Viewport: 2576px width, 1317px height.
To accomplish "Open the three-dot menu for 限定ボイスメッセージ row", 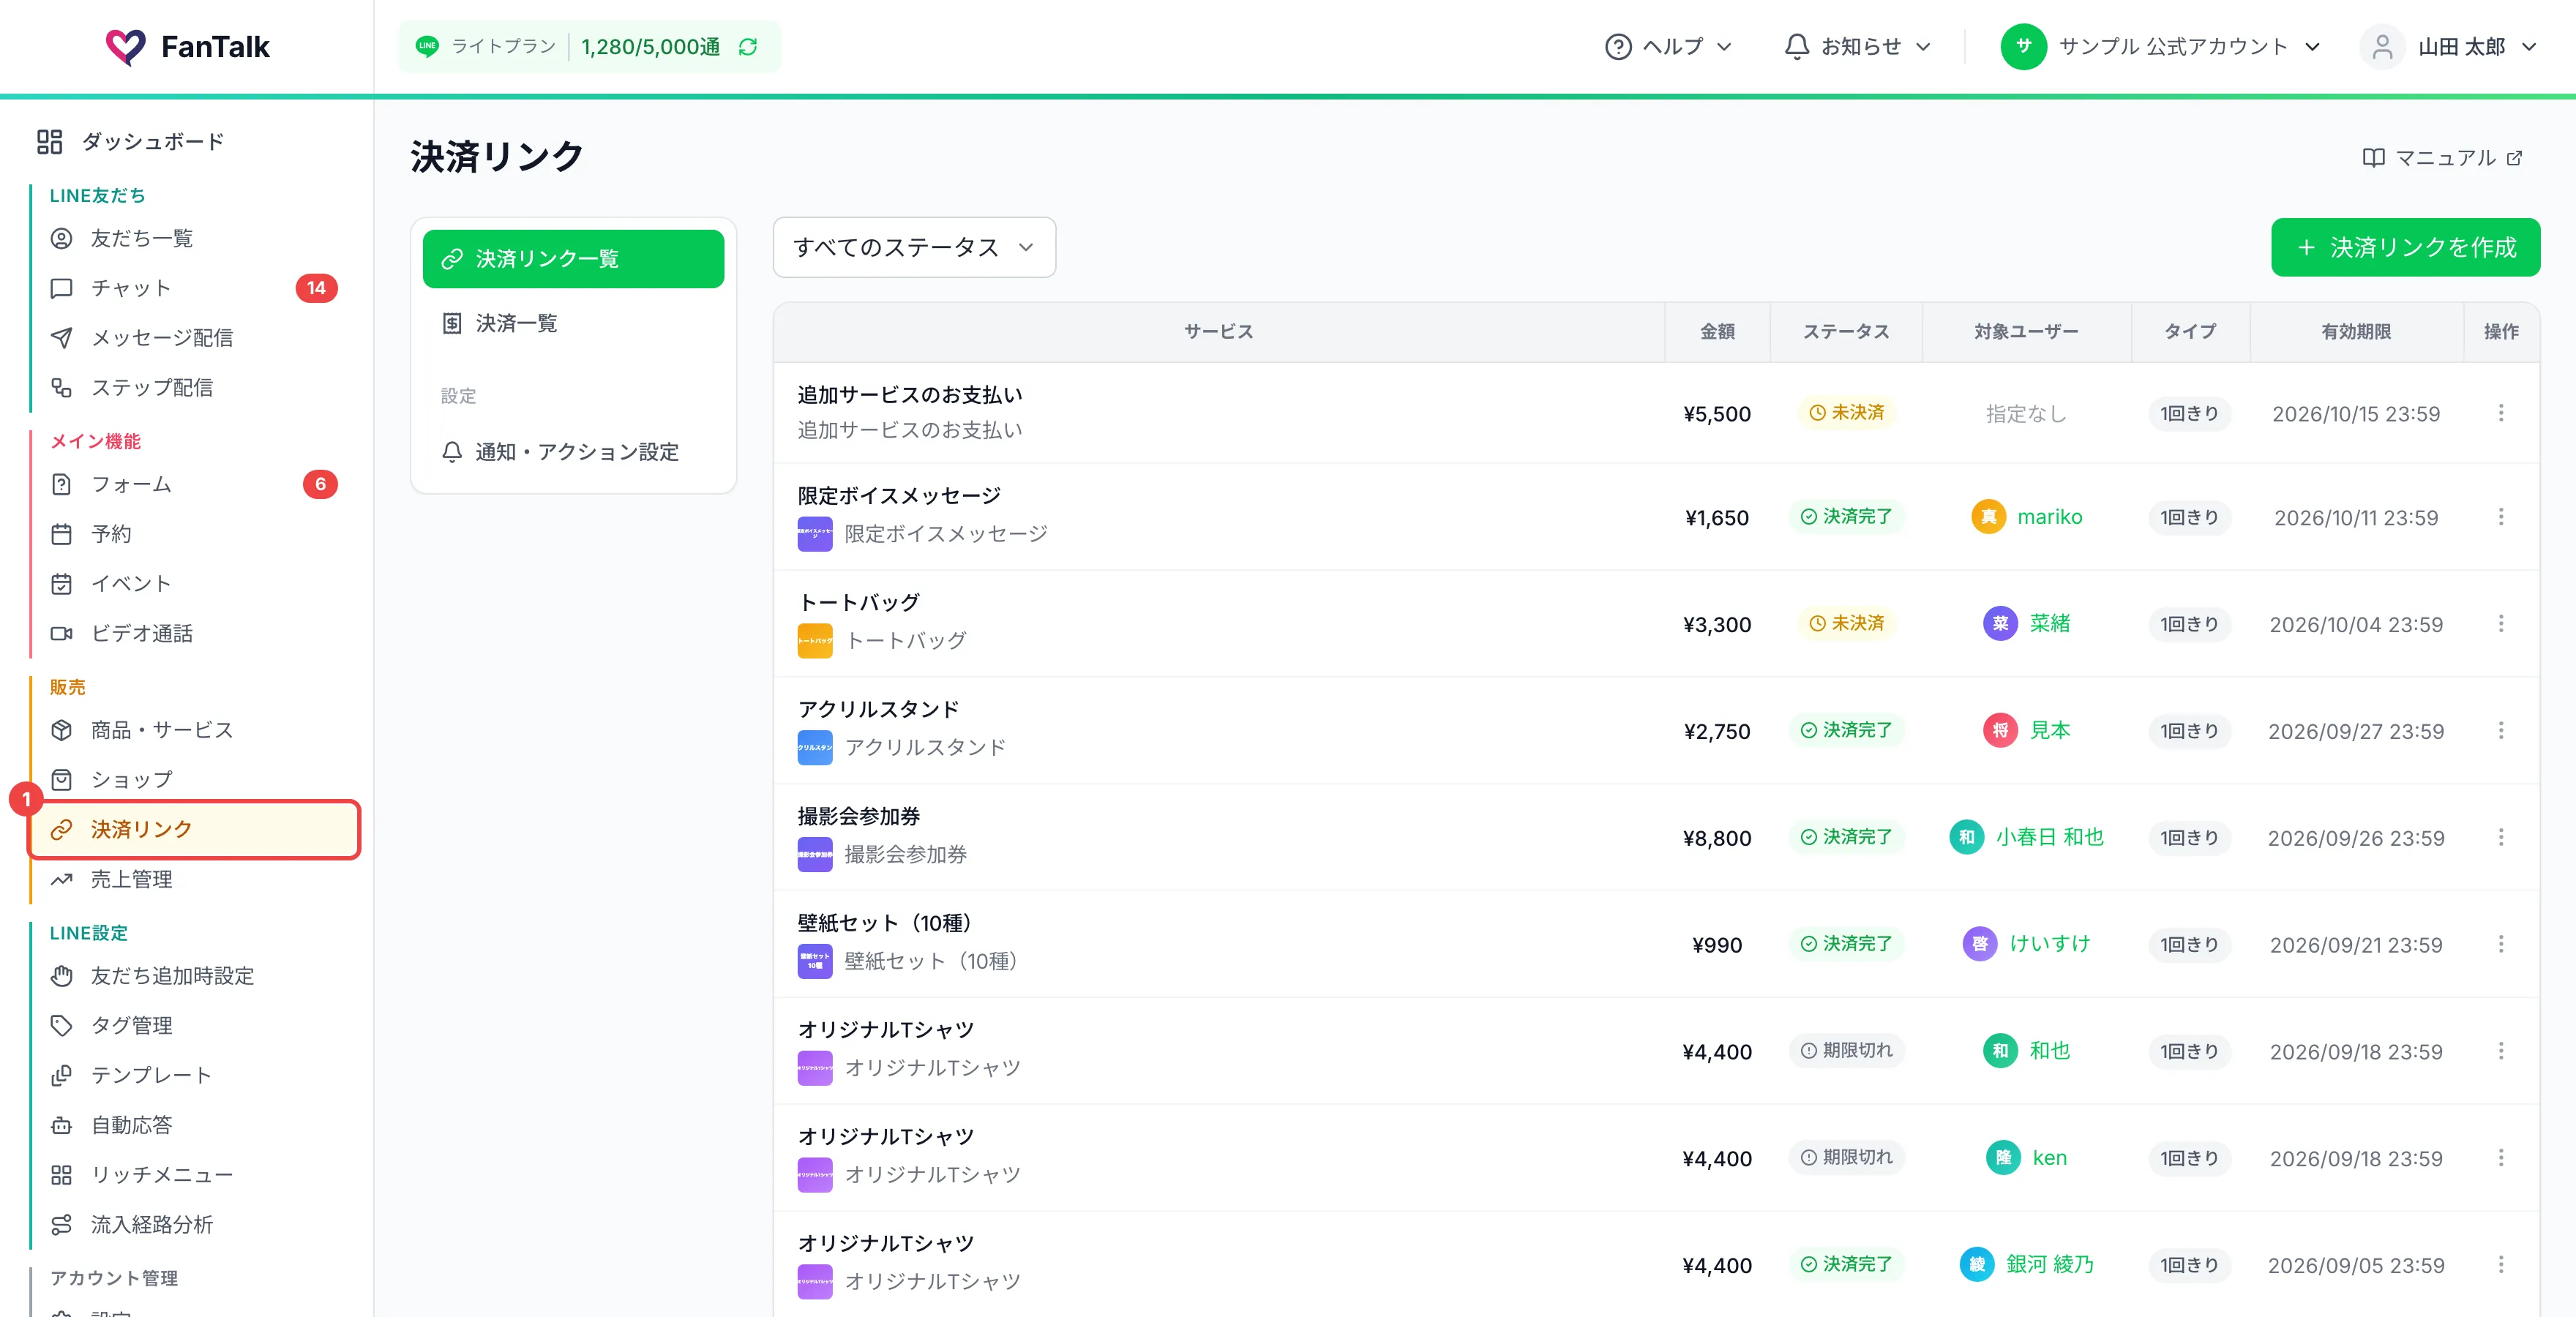I will tap(2501, 517).
